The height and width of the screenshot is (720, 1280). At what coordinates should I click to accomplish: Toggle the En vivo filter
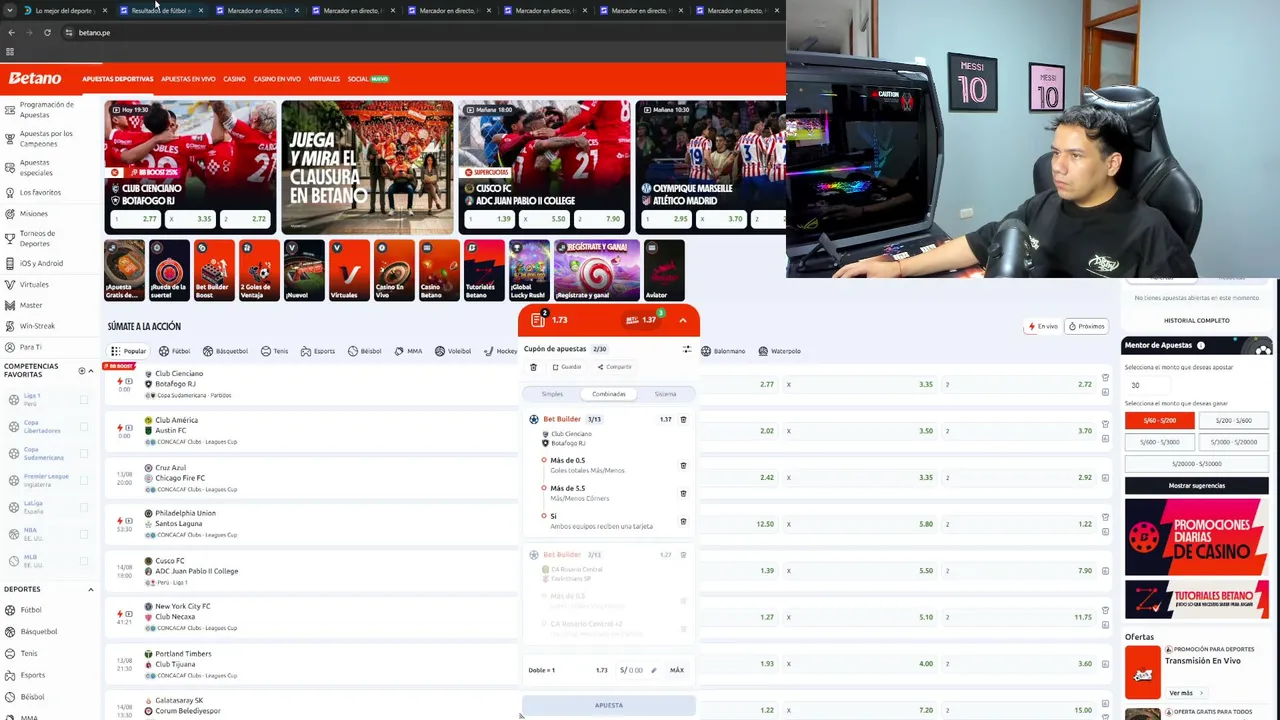pos(1043,326)
